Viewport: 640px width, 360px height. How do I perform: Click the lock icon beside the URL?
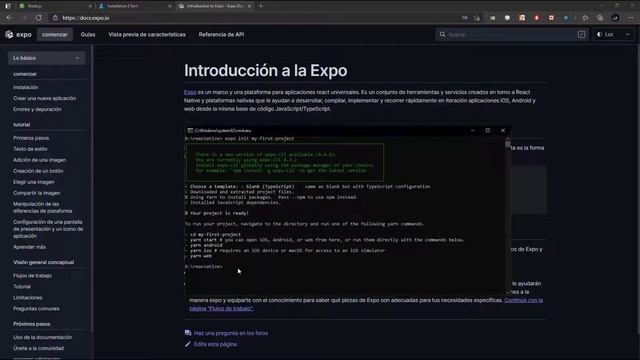55,18
